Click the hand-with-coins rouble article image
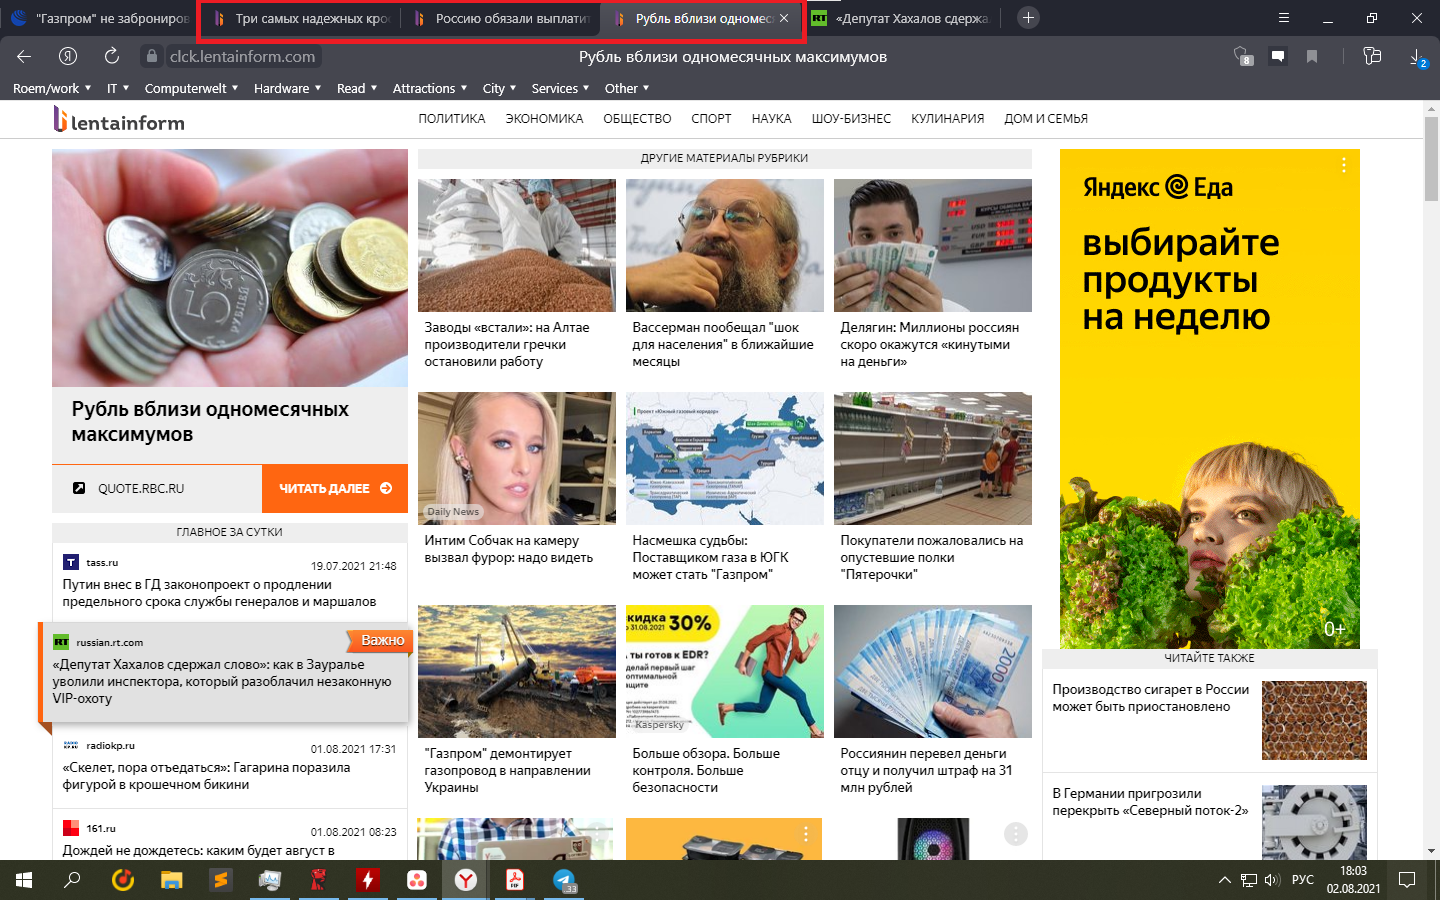 coord(230,268)
